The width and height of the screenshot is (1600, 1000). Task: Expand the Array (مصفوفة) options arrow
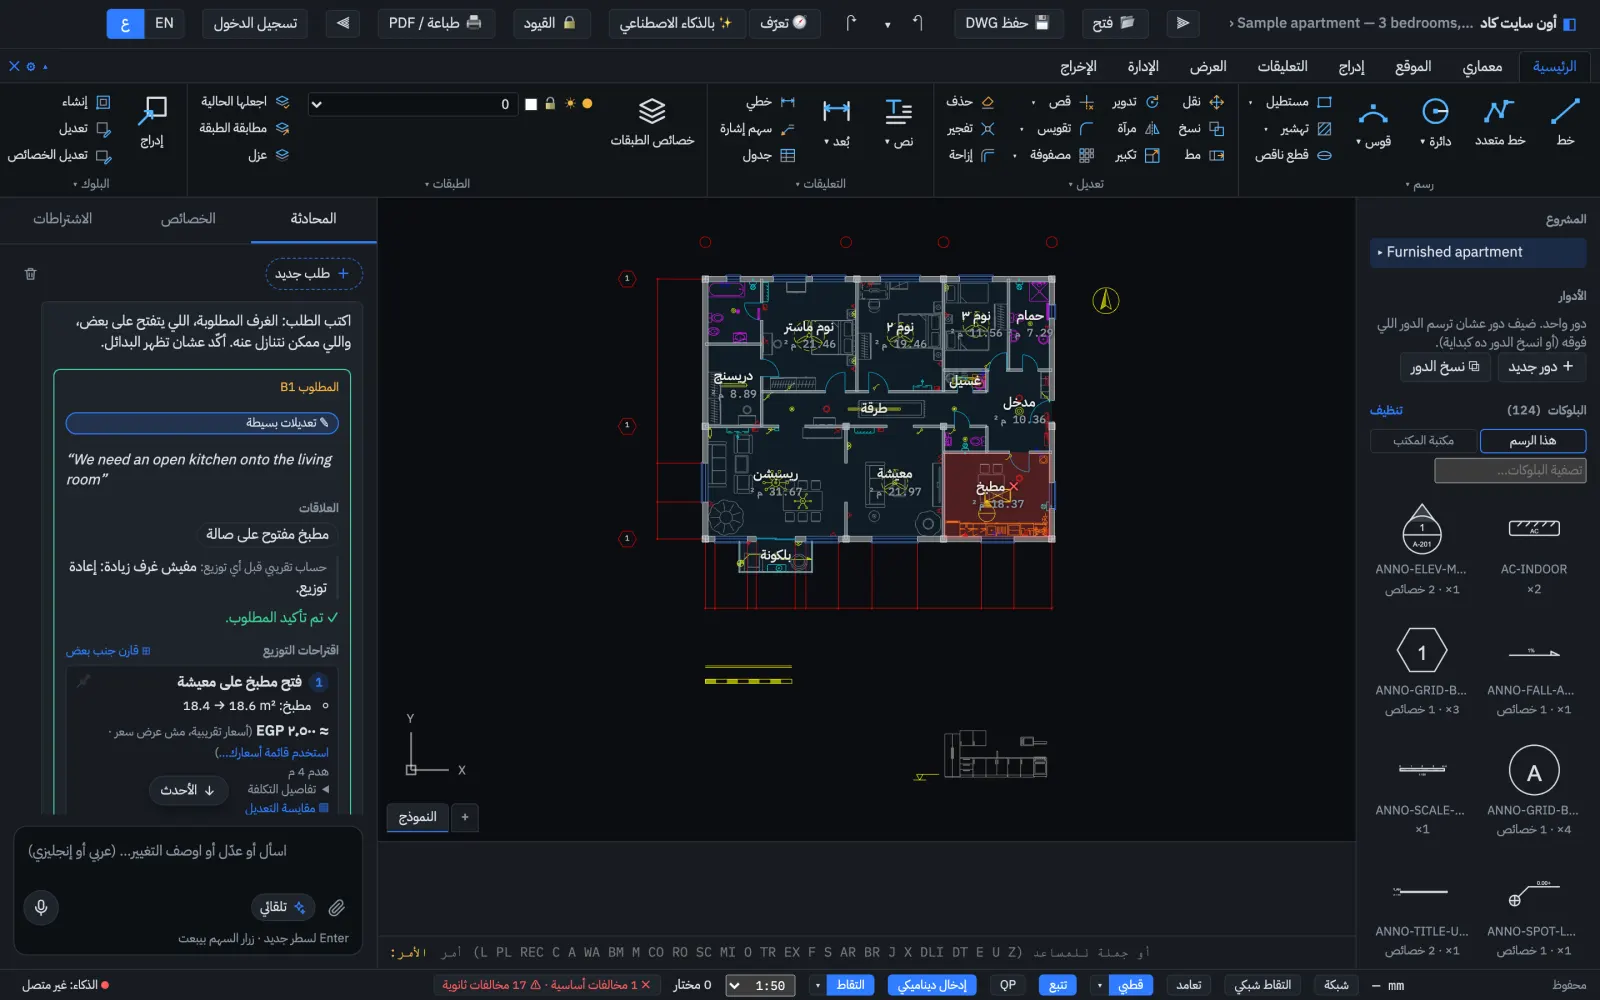point(1015,155)
